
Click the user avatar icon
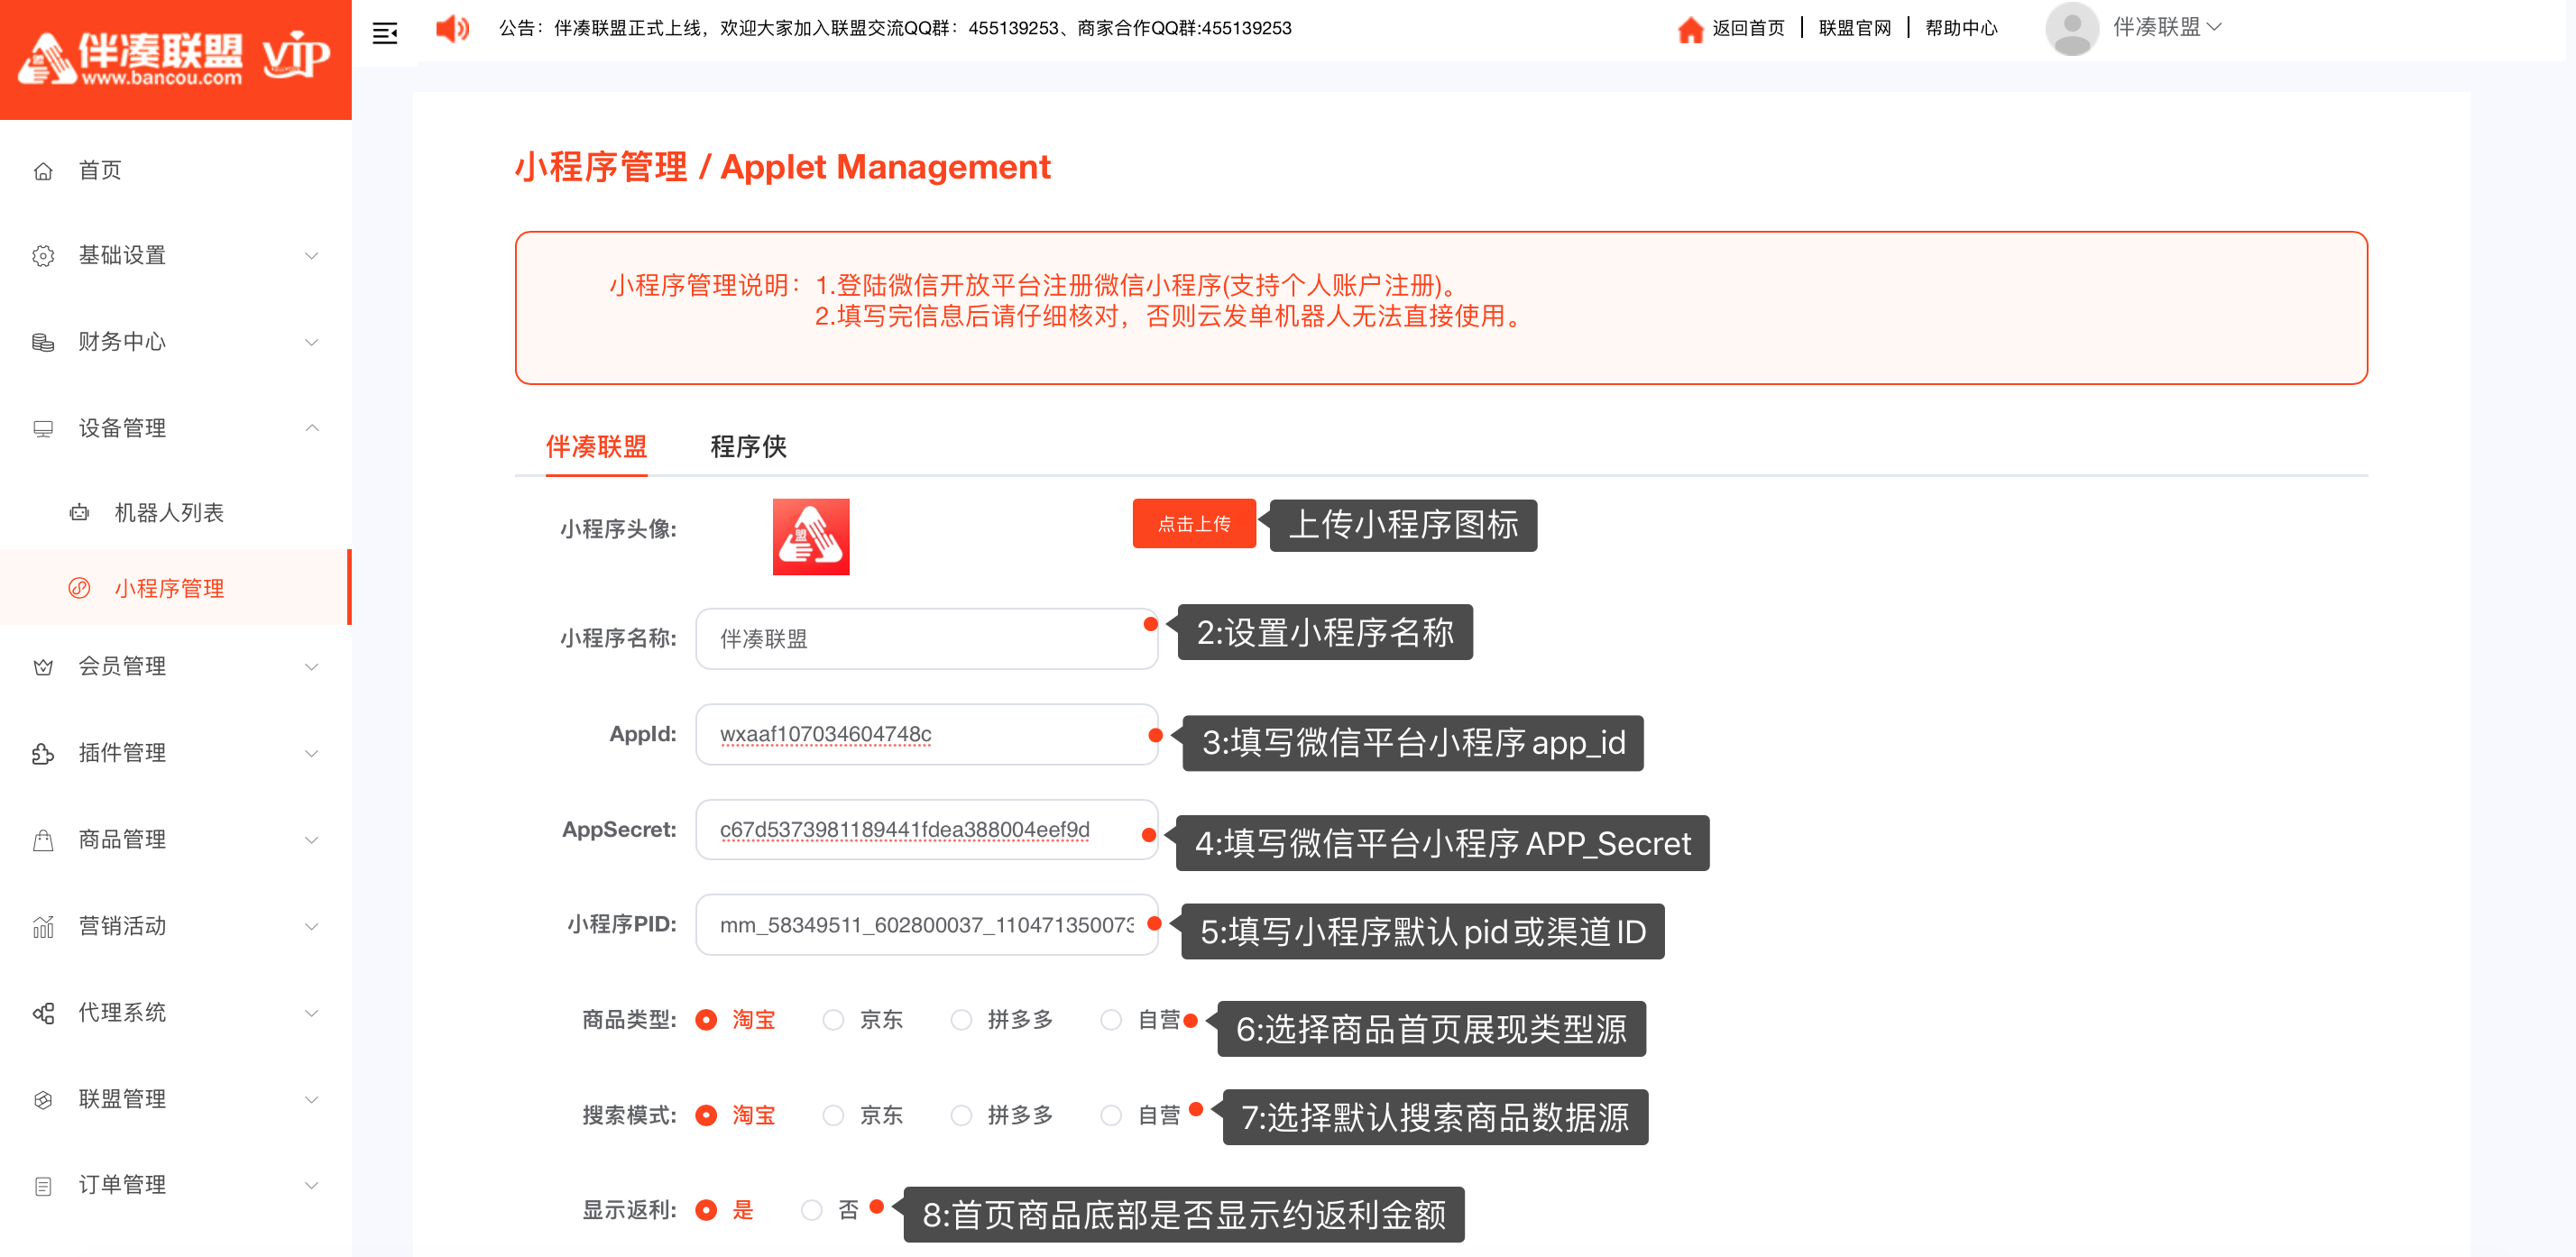(2071, 28)
